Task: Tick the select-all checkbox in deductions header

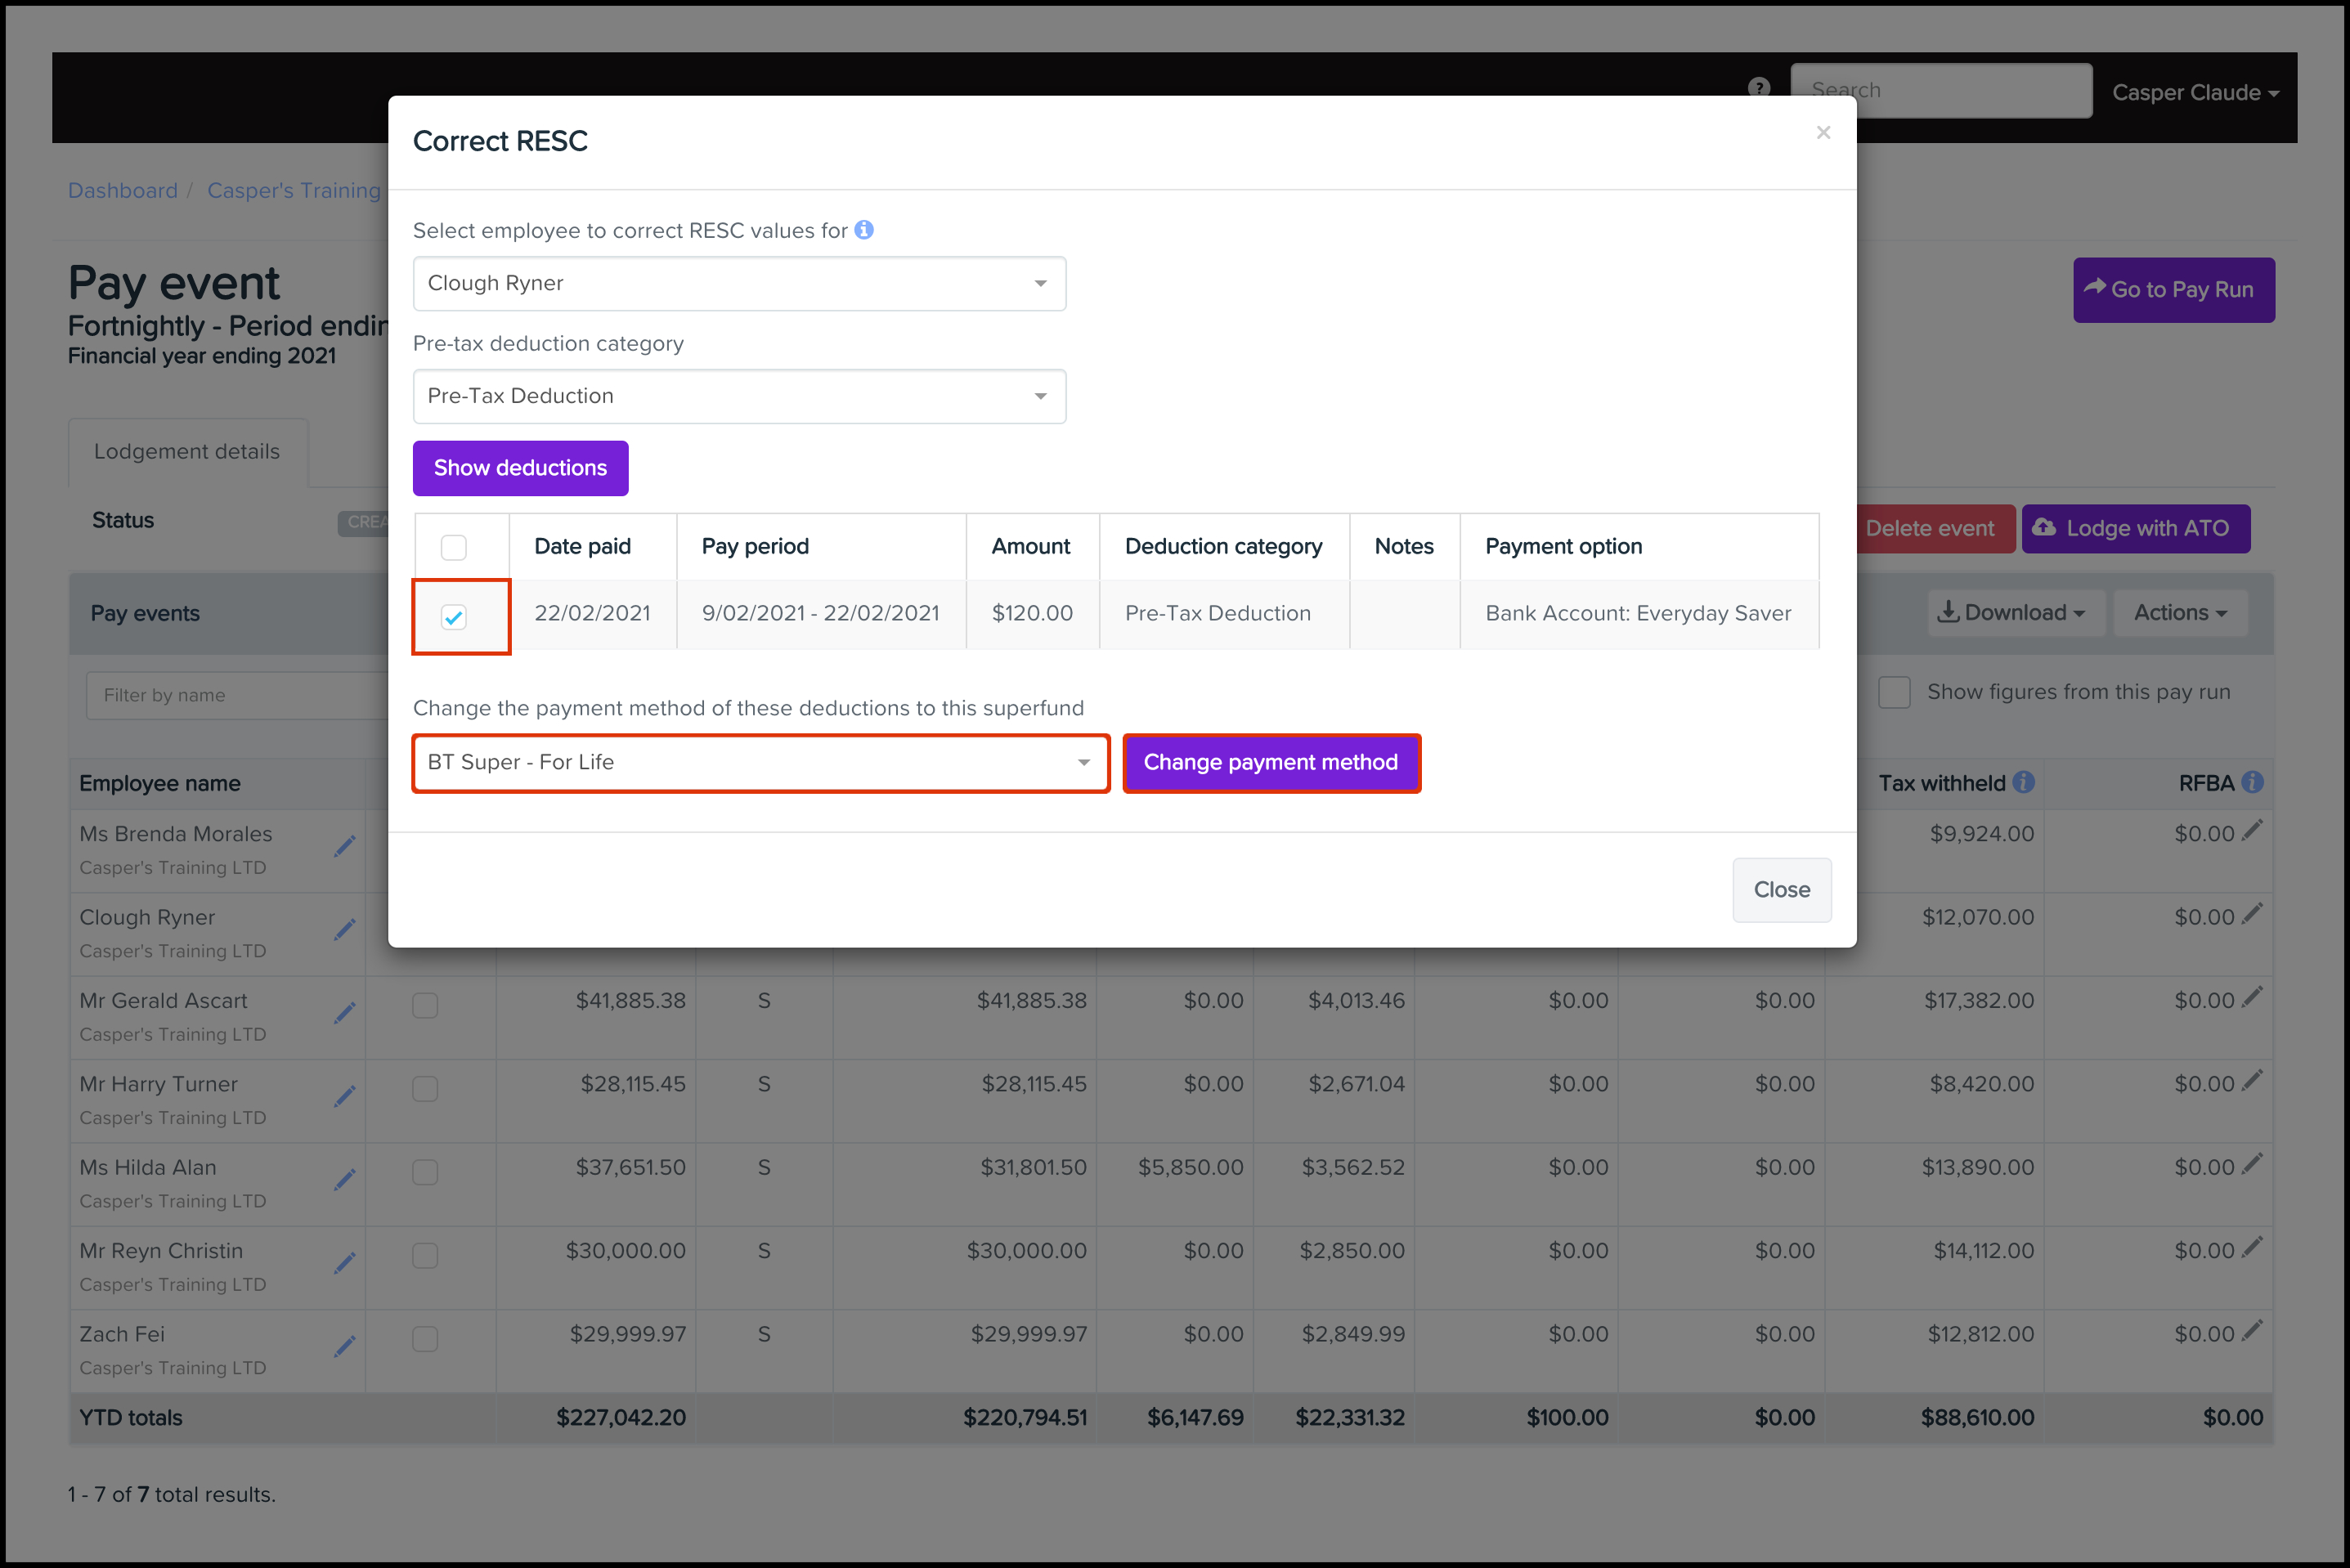Action: pos(454,547)
